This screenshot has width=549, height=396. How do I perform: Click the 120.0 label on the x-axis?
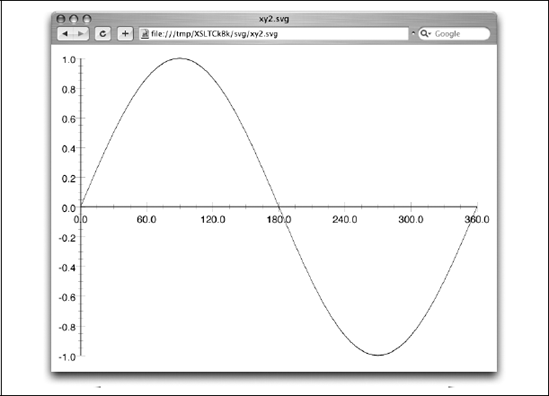tap(213, 220)
